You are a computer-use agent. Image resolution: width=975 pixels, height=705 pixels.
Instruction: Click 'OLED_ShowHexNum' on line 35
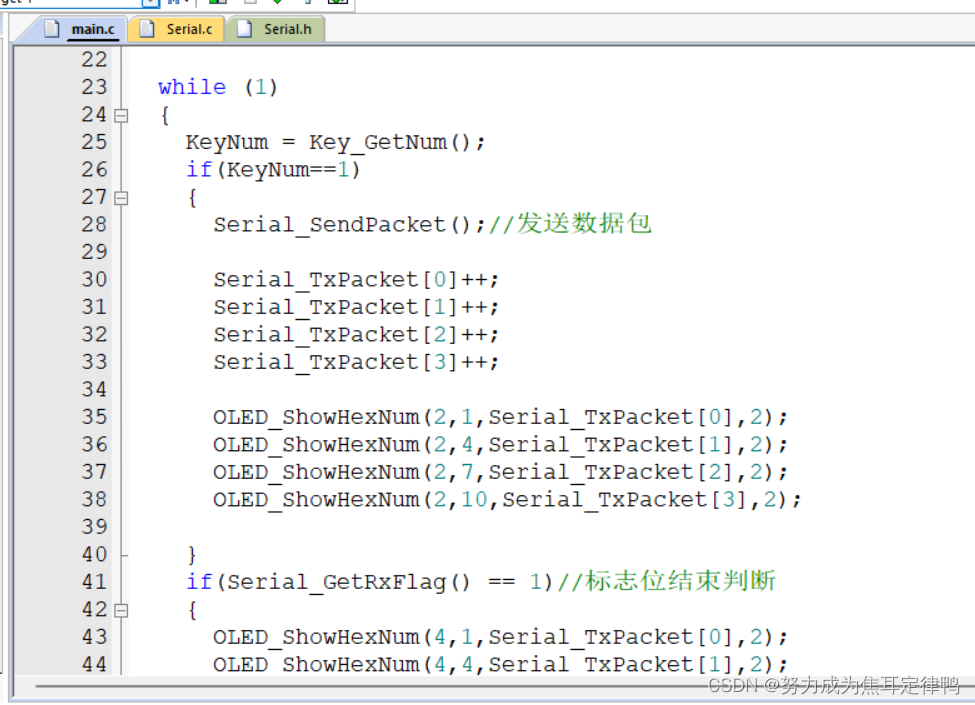pyautogui.click(x=317, y=417)
